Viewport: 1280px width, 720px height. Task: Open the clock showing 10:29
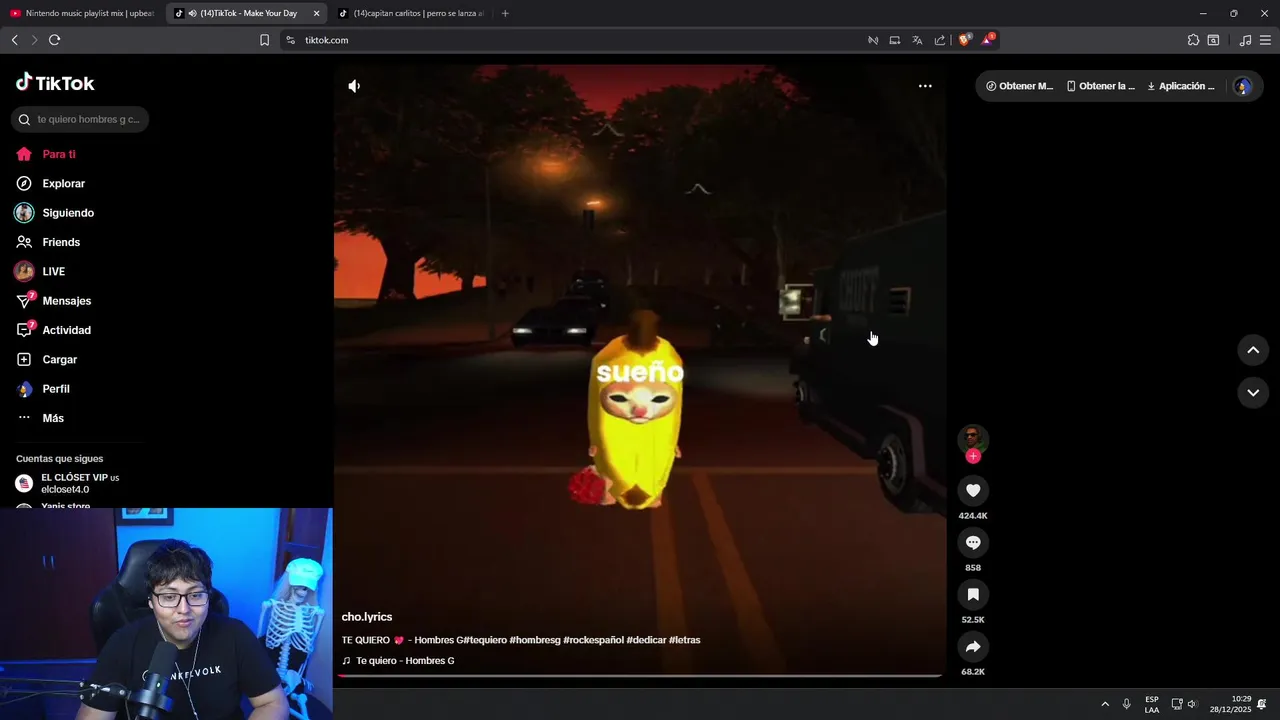(x=1230, y=704)
